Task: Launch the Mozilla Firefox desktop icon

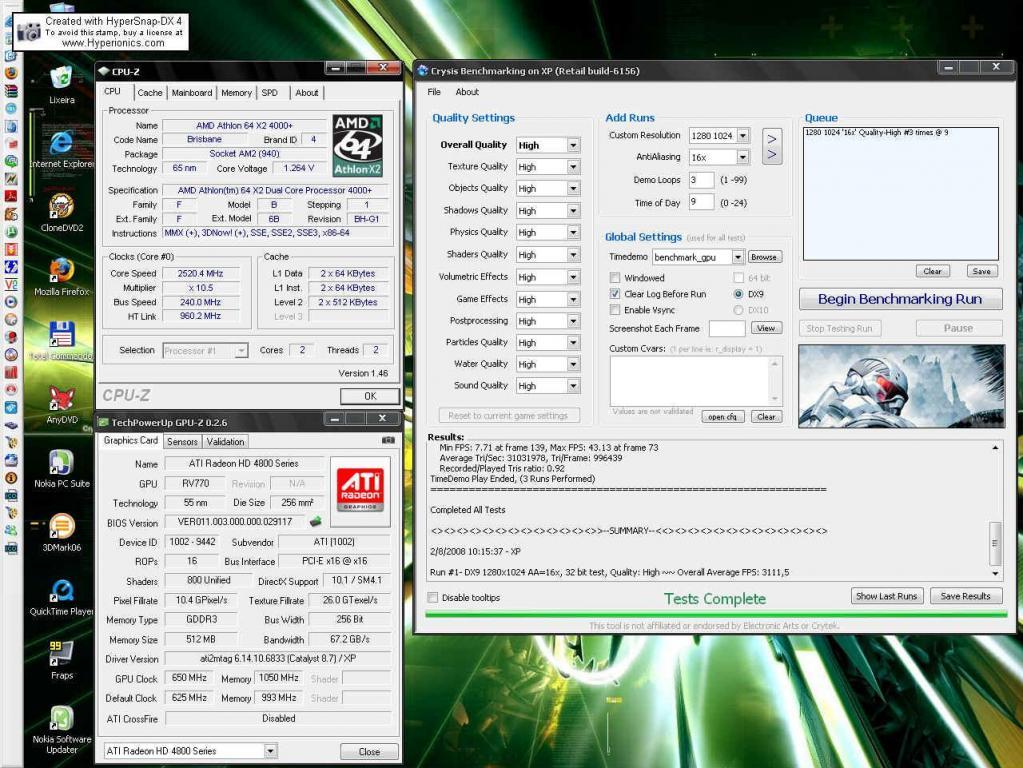Action: (61, 270)
